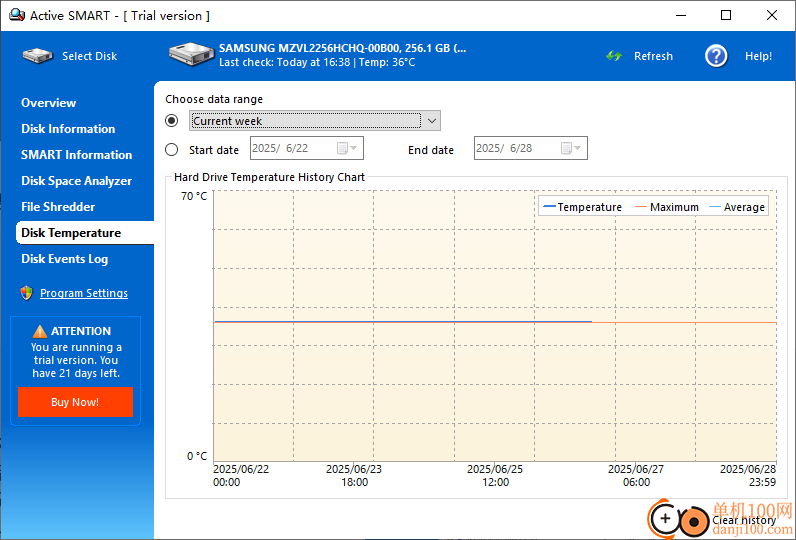
Task: Click the Samsung disk drive icon in header
Action: (192, 54)
